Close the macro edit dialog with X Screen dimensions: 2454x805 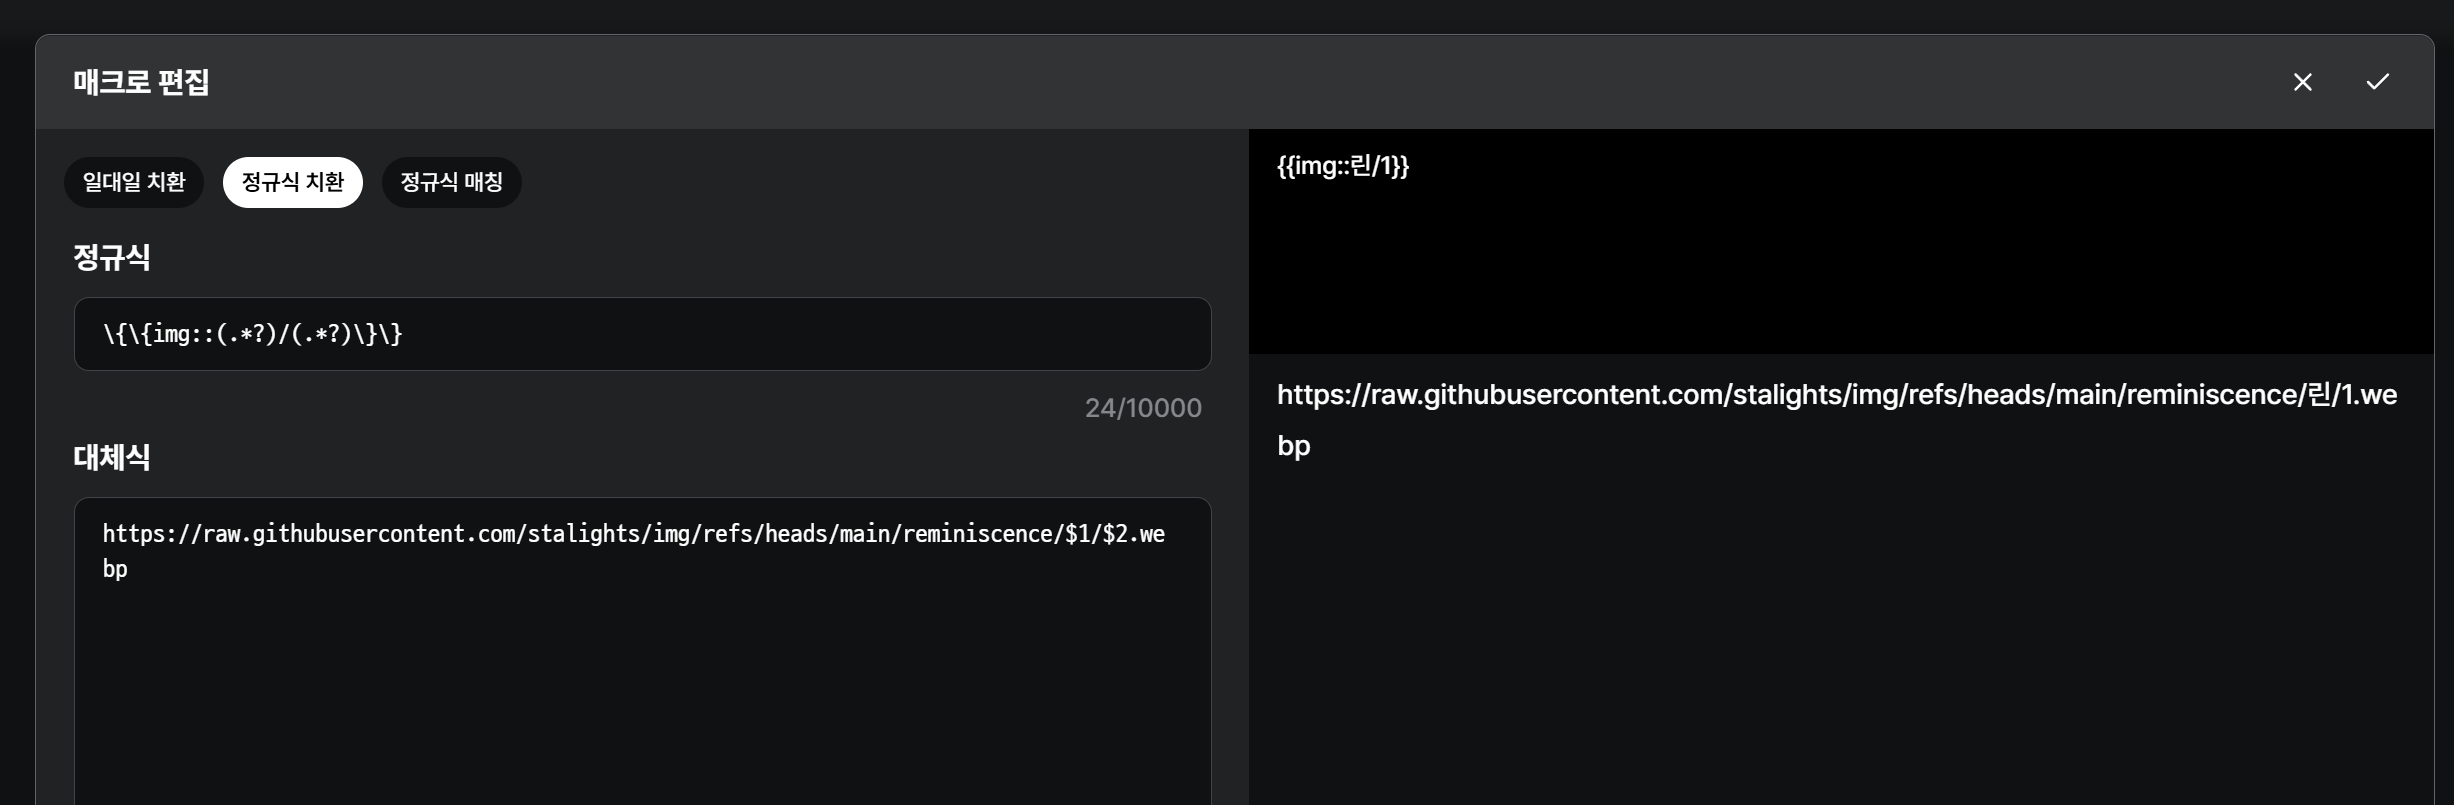pos(2302,82)
